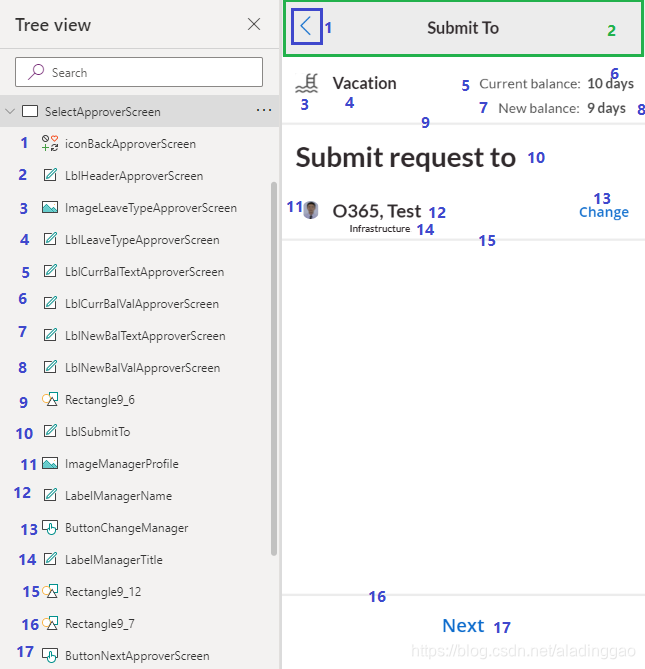This screenshot has height=669, width=645.
Task: Click the LblNewBalTextApproverScreen label icon
Action: click(50, 335)
